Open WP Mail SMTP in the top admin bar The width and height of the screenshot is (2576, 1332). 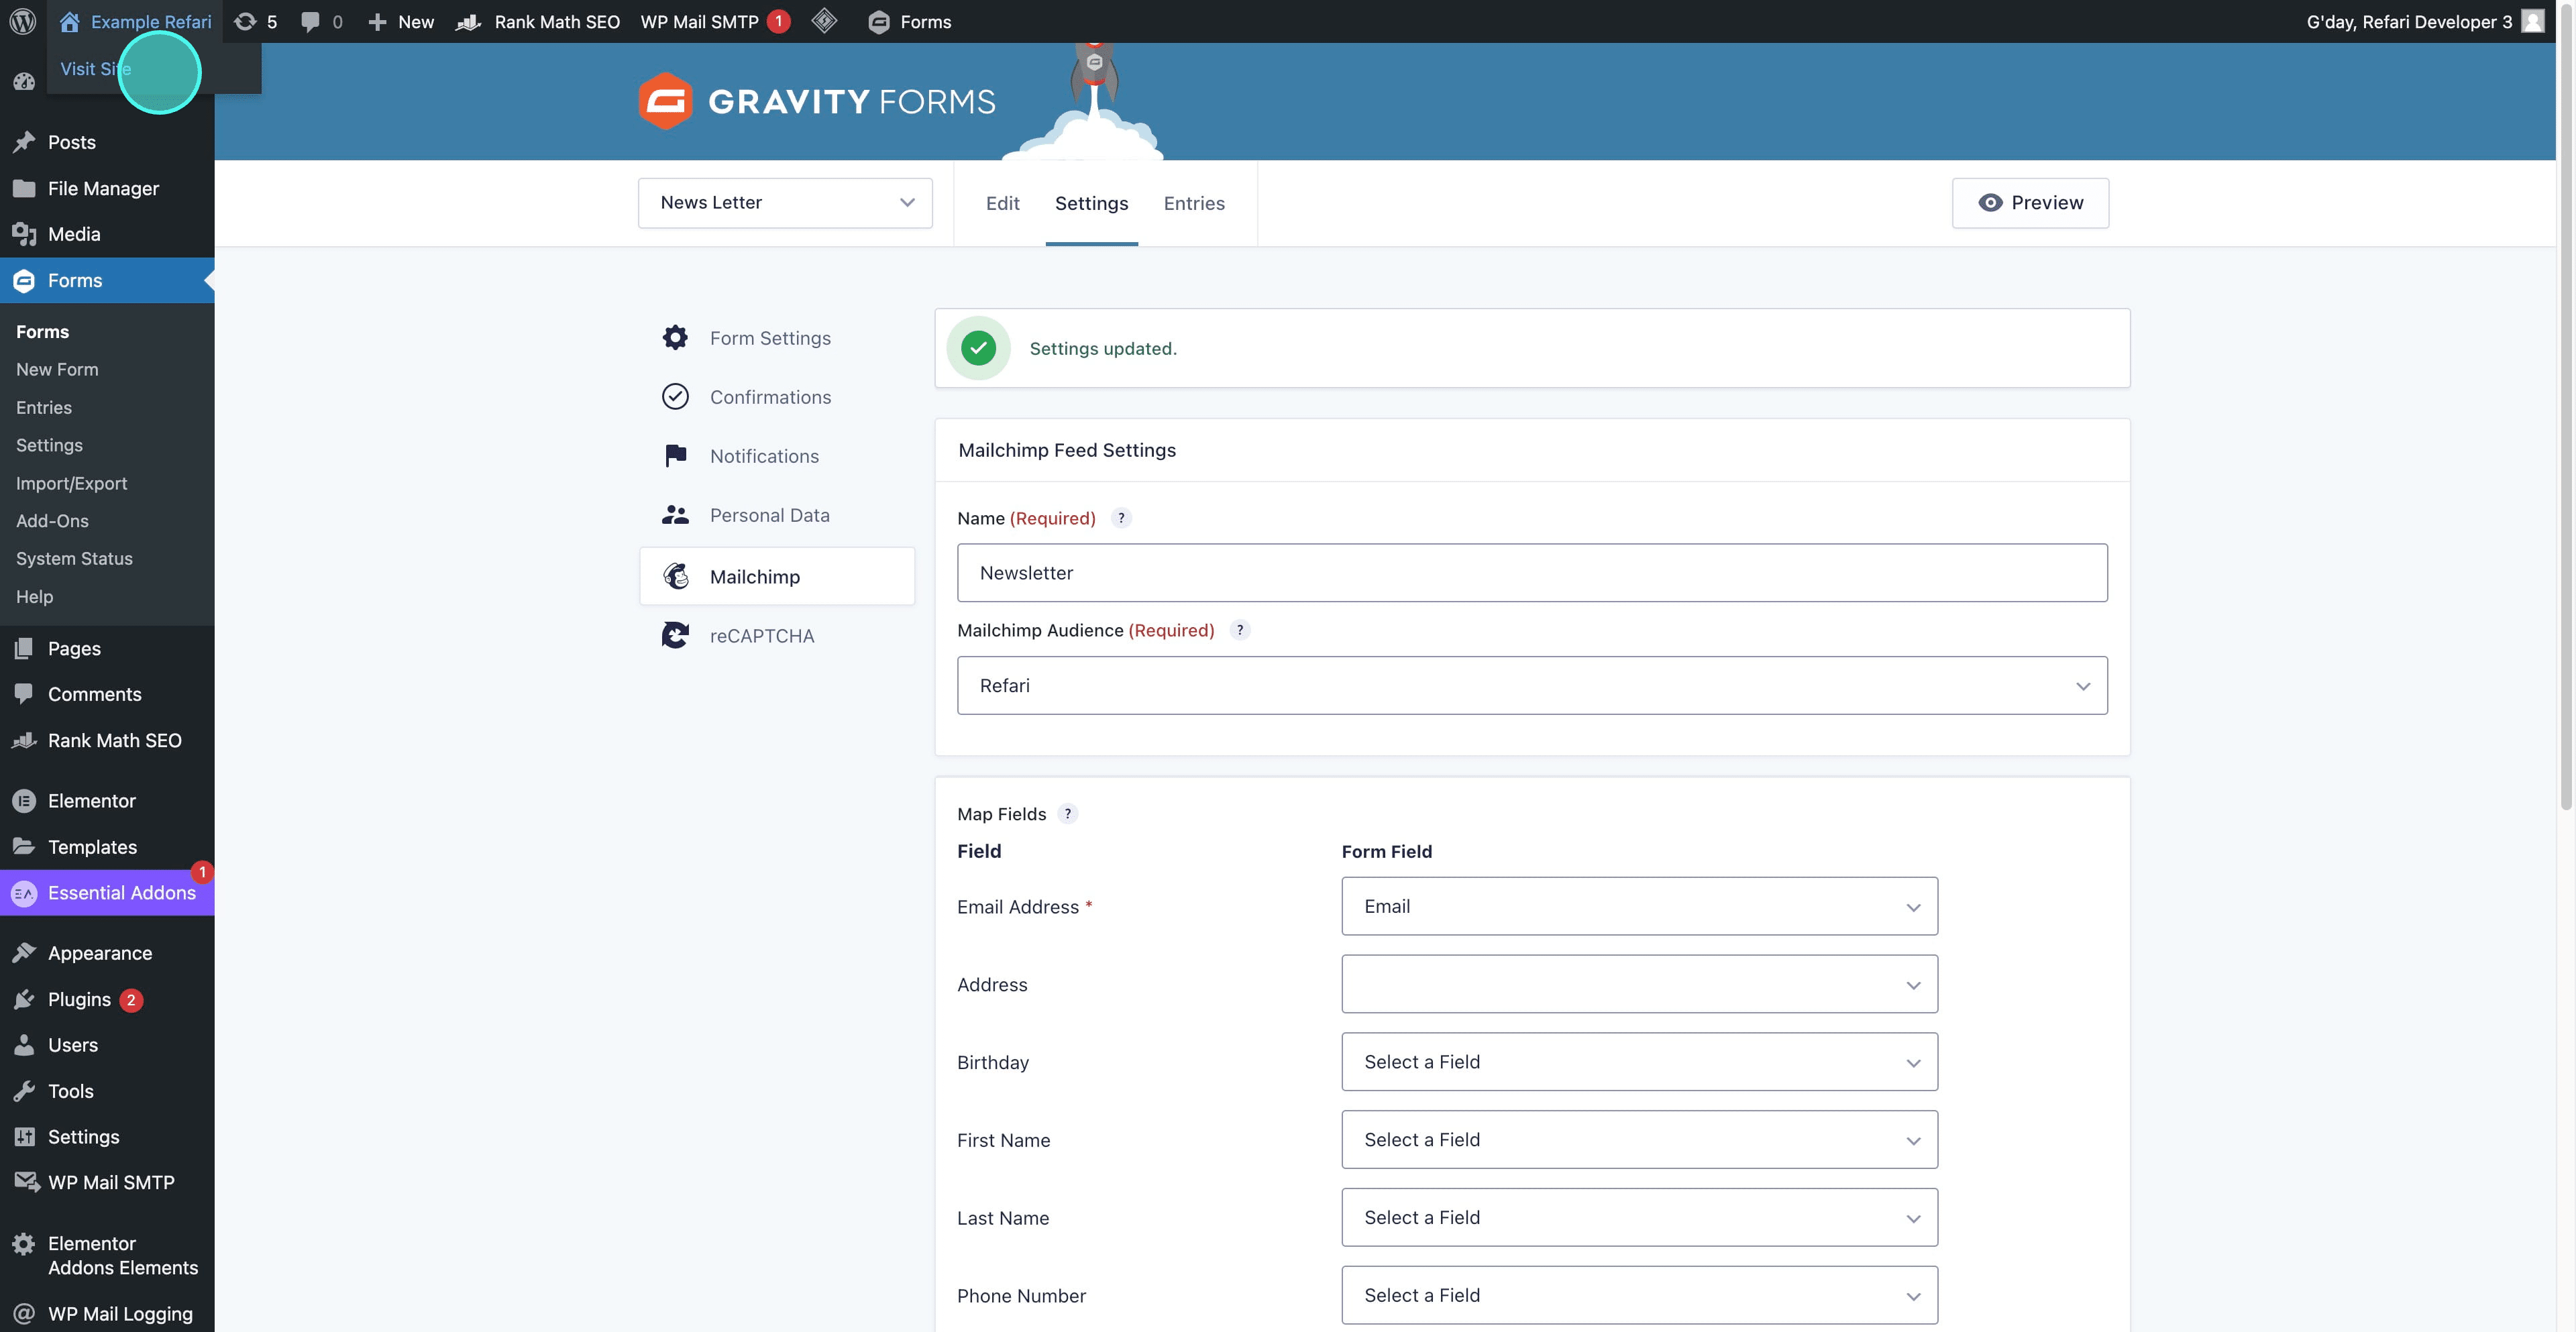[x=715, y=21]
